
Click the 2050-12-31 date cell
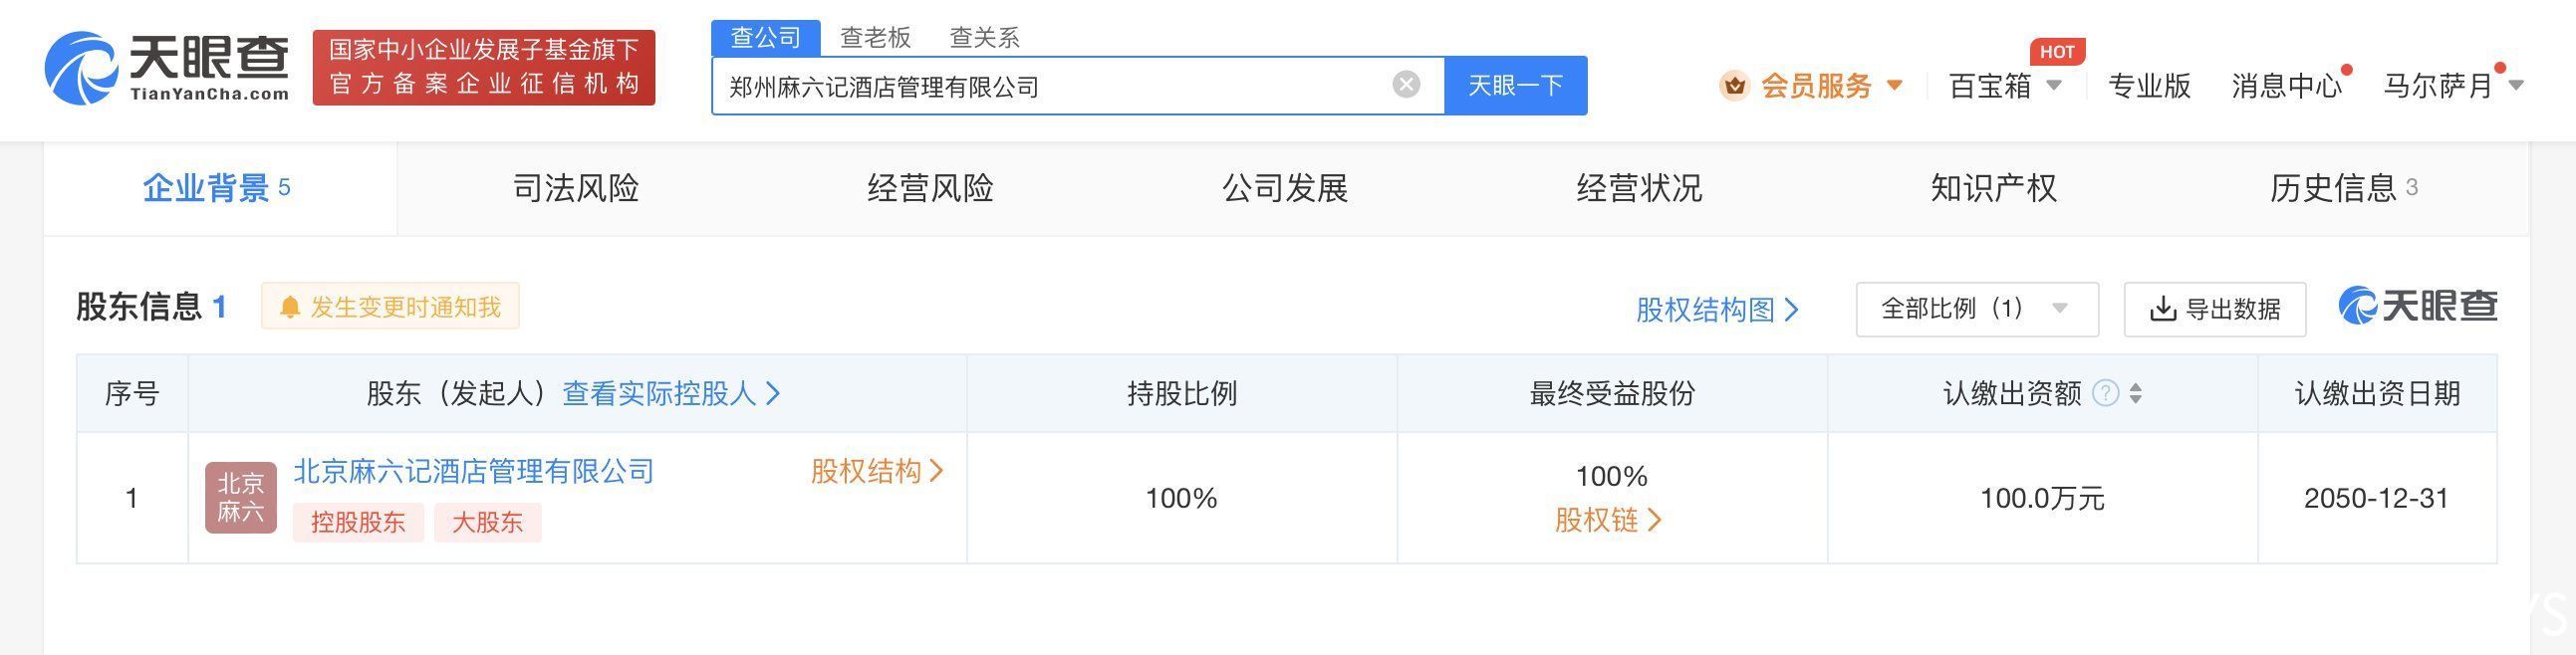(2376, 498)
